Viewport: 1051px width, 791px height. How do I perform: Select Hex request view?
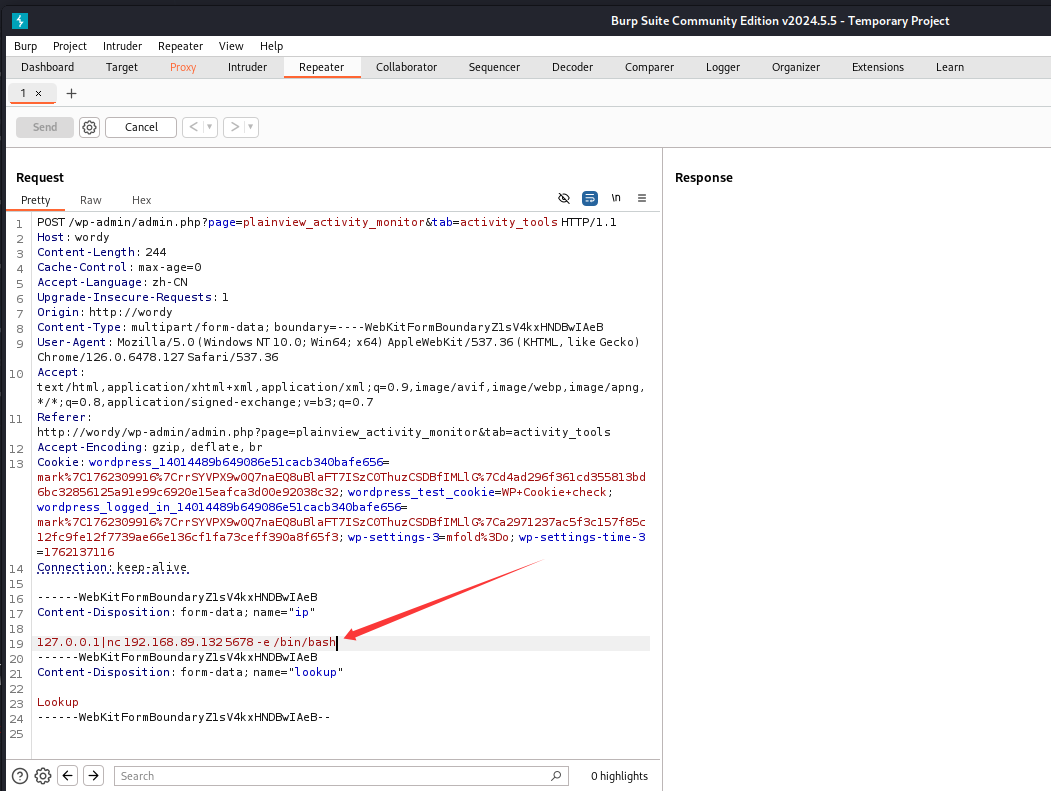pyautogui.click(x=141, y=200)
